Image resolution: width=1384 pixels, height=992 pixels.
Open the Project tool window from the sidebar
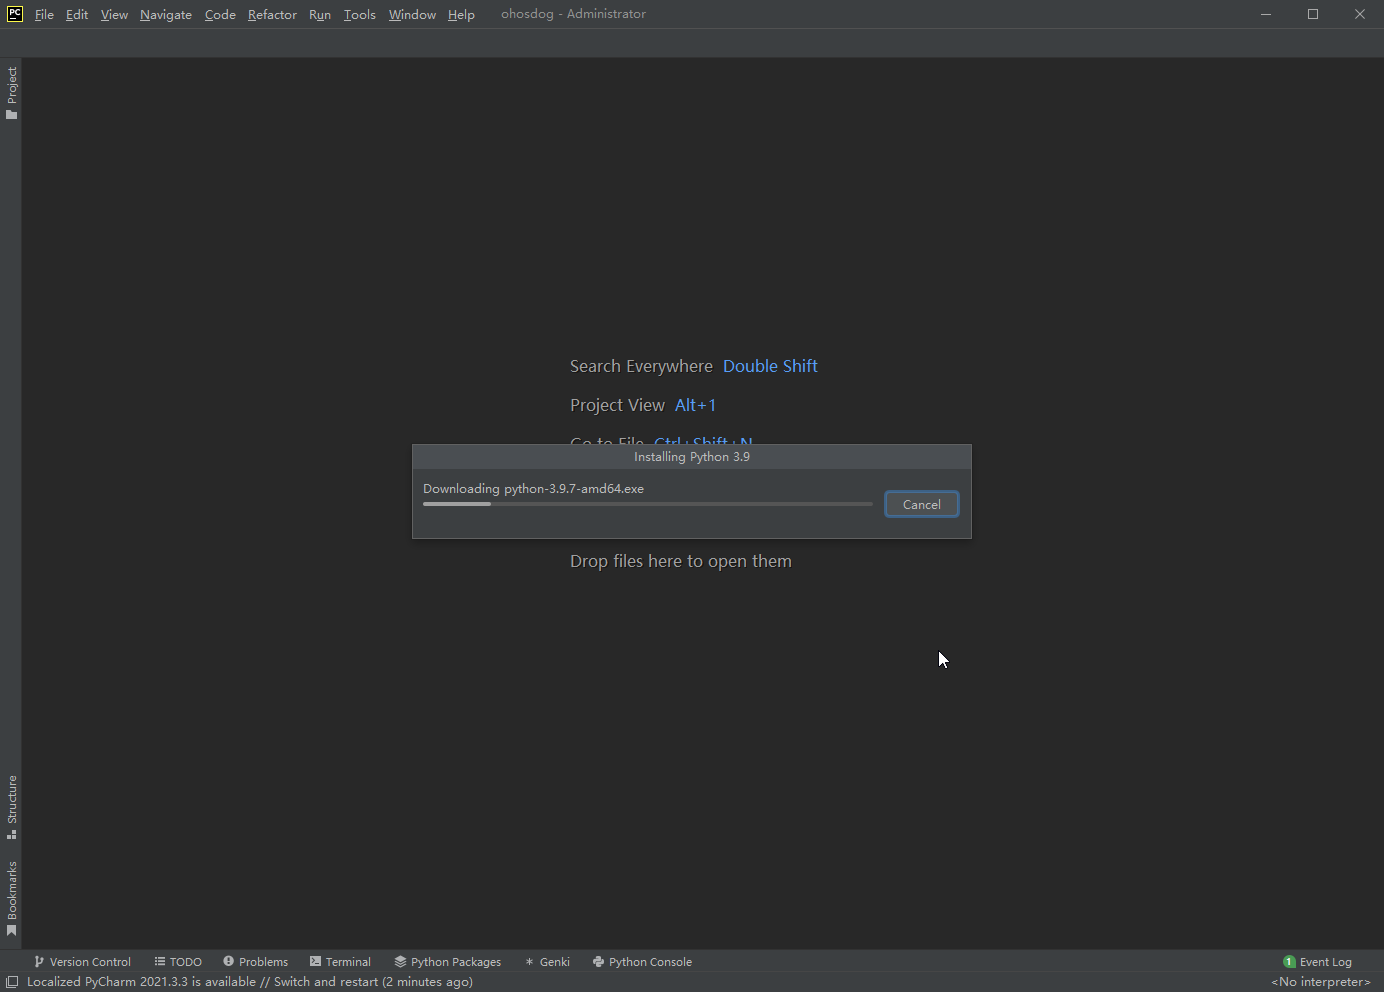point(12,93)
